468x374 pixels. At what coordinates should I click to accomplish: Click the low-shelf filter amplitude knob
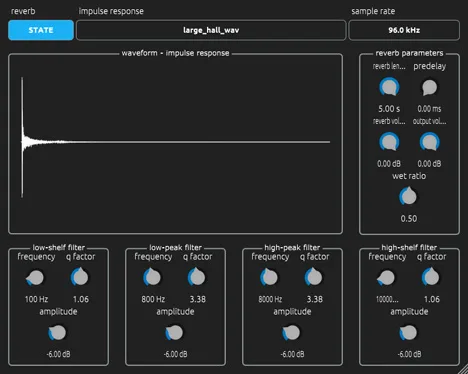57,333
